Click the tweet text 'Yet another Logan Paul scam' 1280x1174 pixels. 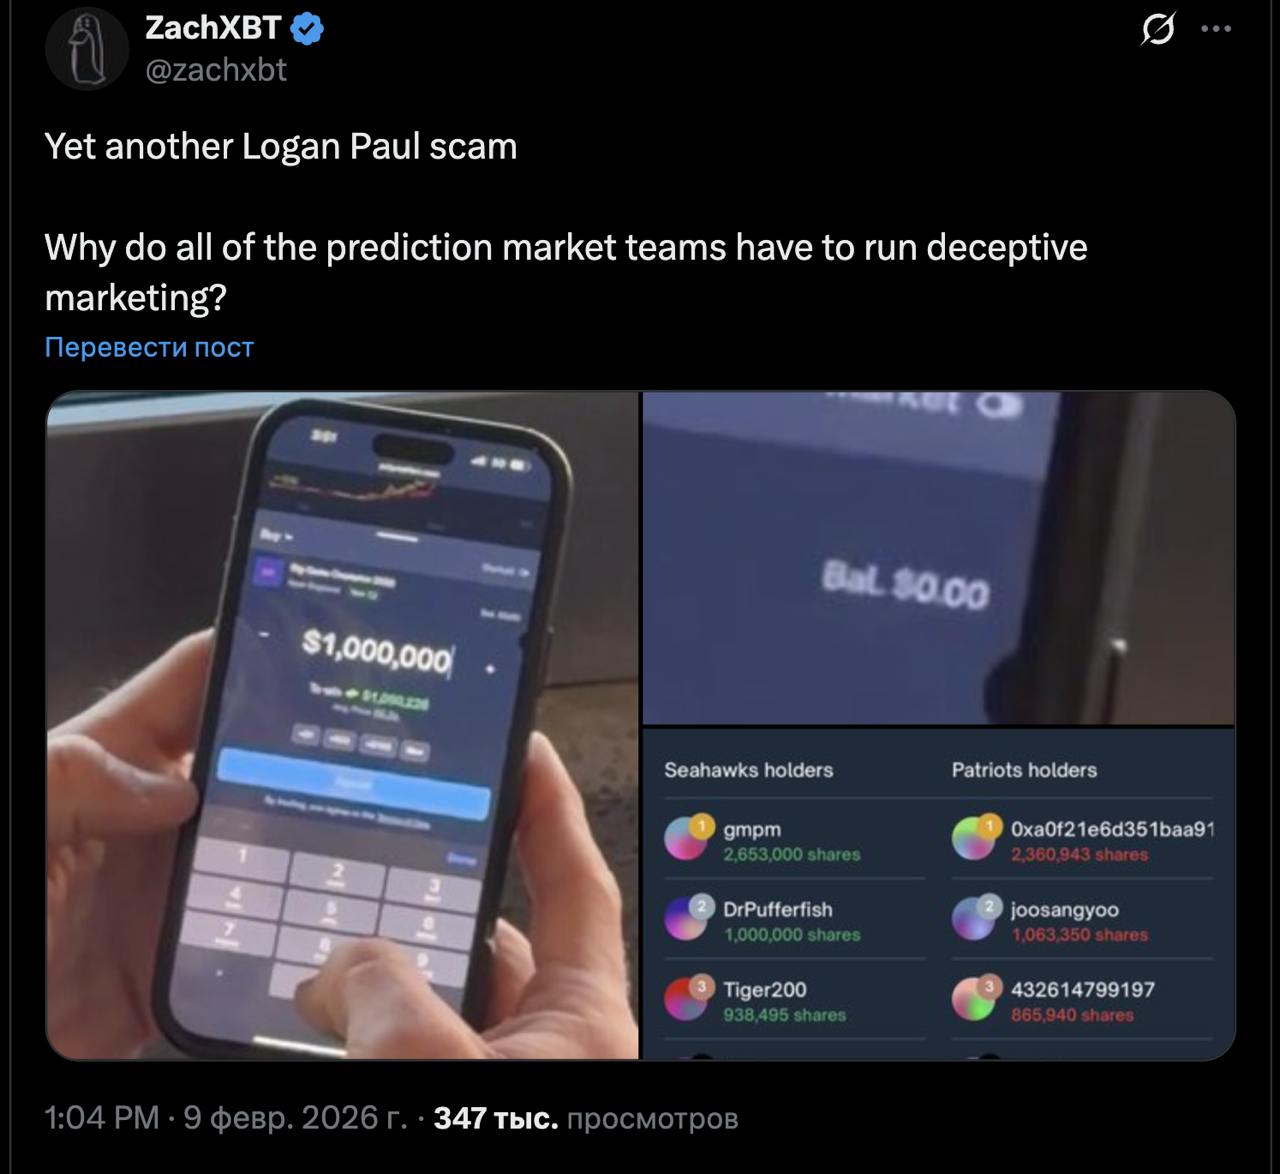coord(281,147)
